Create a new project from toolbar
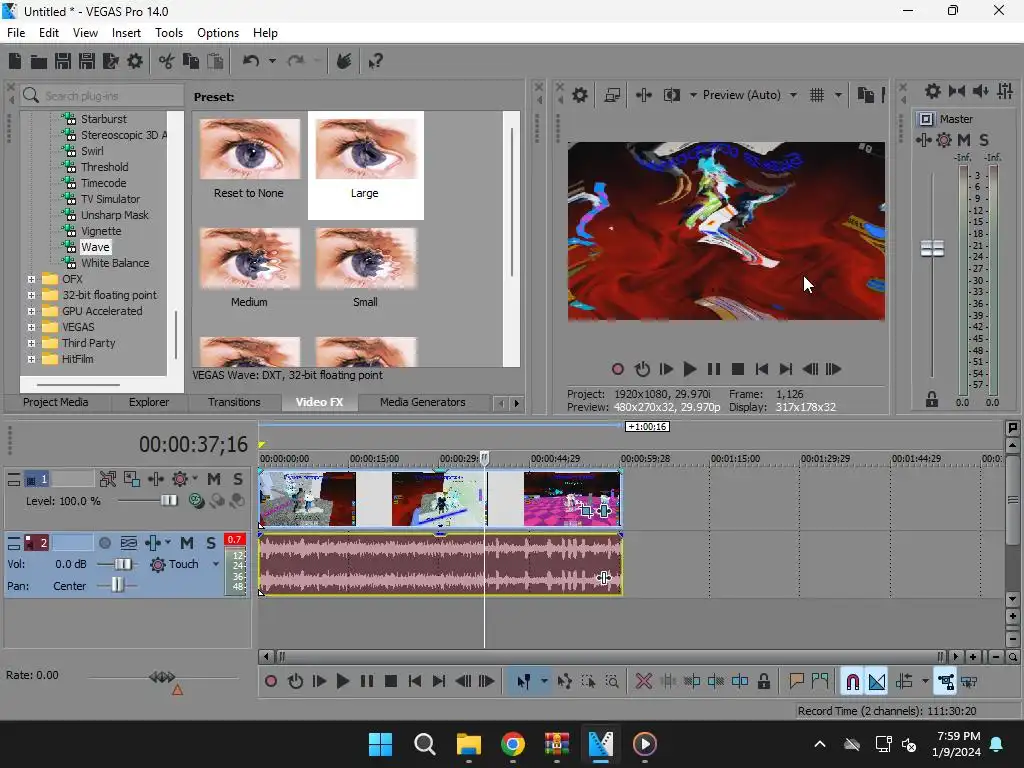 [15, 61]
